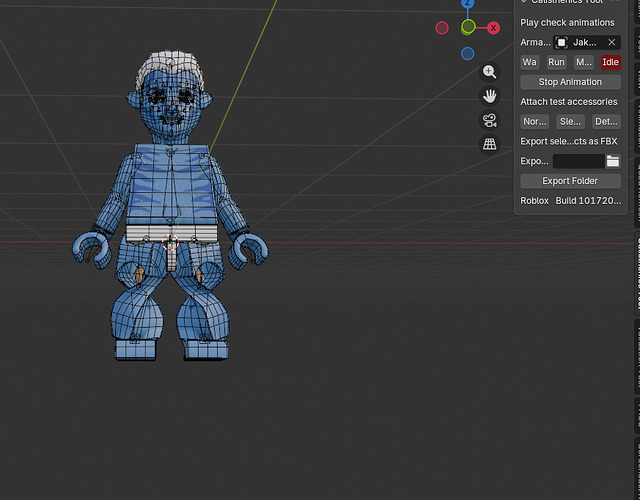Click the pan hand viewport icon
This screenshot has height=500, width=640.
[489, 96]
